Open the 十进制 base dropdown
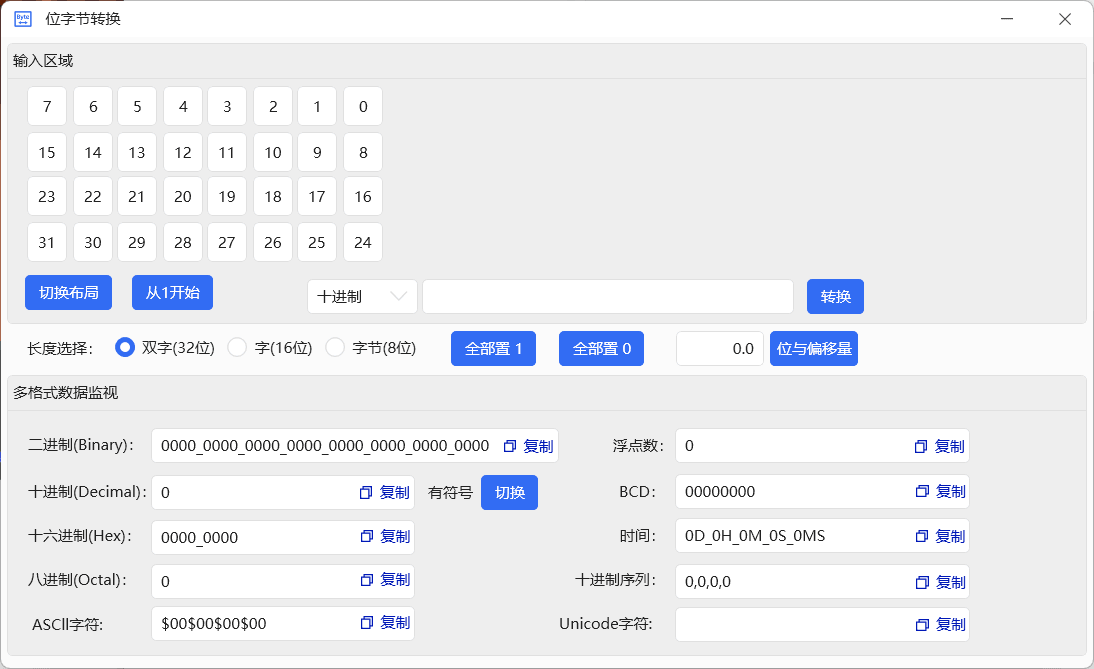The image size is (1094, 669). [362, 296]
